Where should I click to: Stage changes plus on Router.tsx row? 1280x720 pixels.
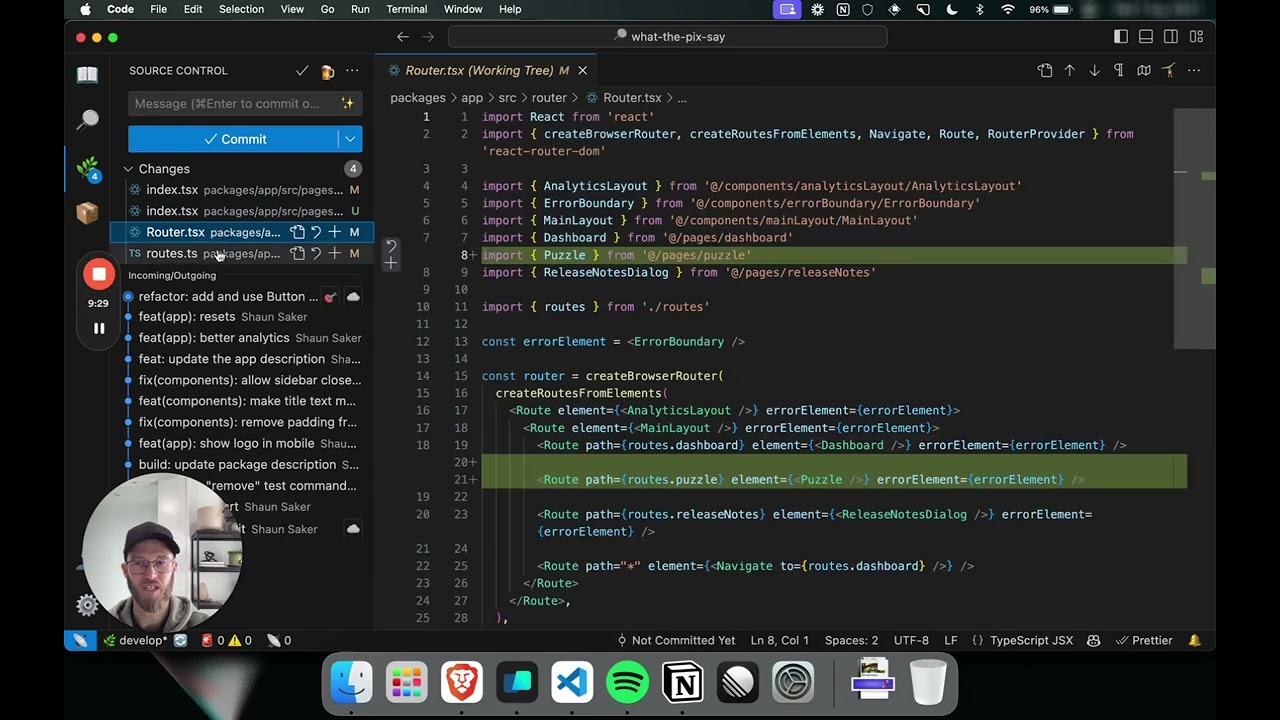coord(335,232)
